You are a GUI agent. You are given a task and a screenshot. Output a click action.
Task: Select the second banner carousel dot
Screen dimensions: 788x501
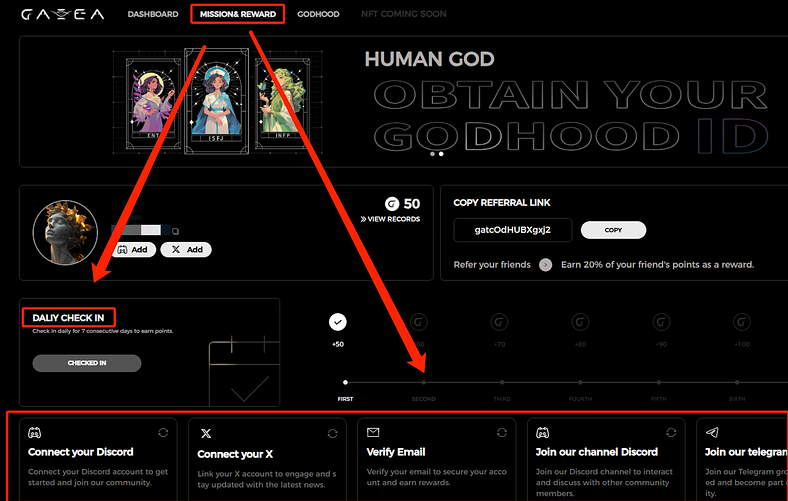pos(441,154)
